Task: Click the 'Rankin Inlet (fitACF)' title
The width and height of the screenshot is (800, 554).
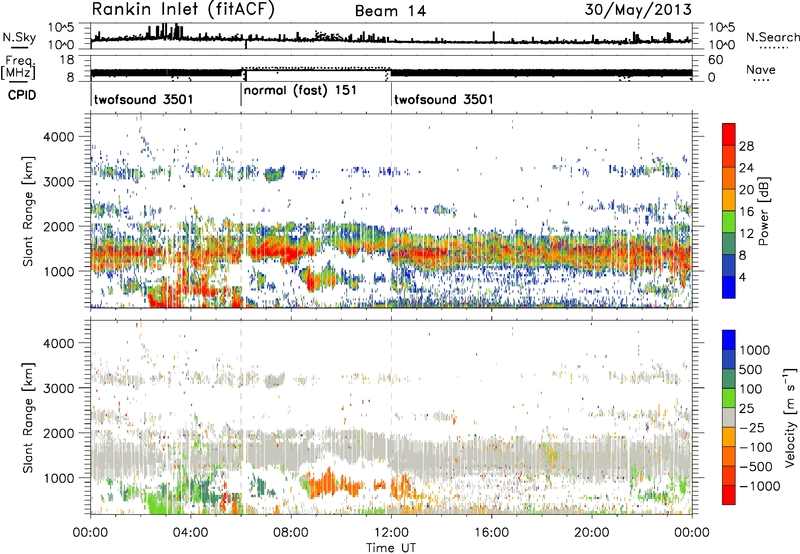Action: point(183,10)
